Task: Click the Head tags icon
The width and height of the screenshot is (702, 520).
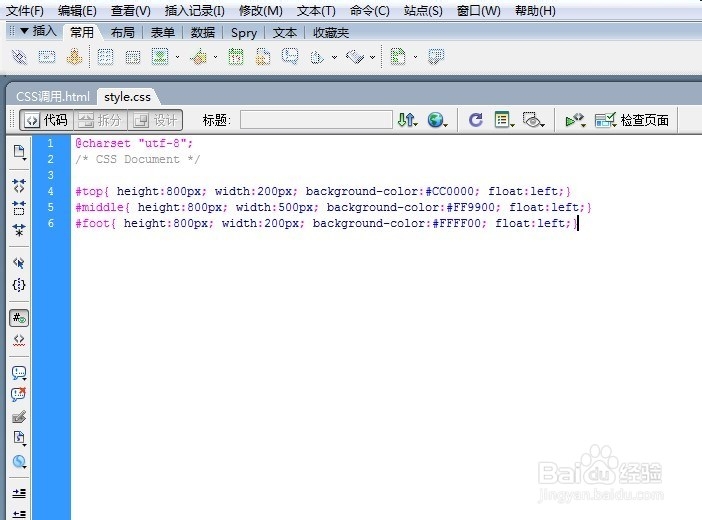Action: pyautogui.click(x=317, y=57)
